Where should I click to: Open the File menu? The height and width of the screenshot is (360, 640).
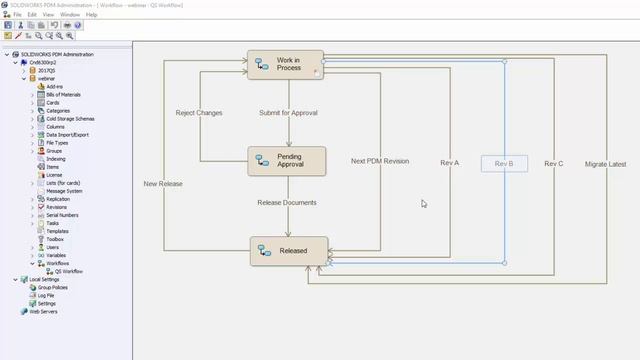coord(17,15)
